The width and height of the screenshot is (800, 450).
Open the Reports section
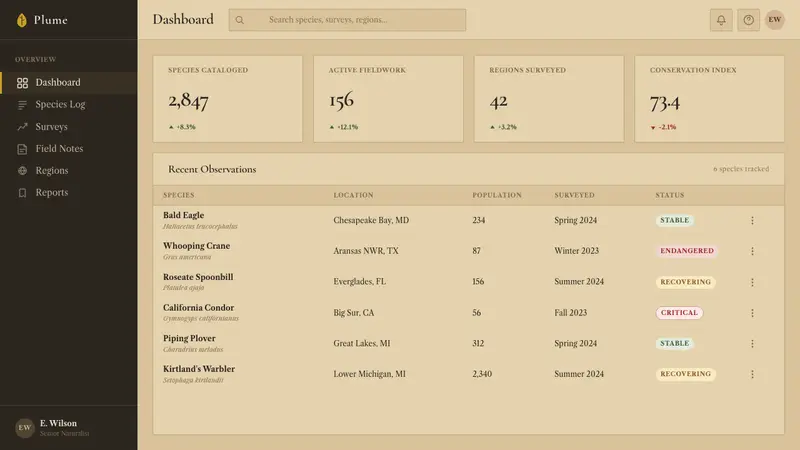coord(69,192)
